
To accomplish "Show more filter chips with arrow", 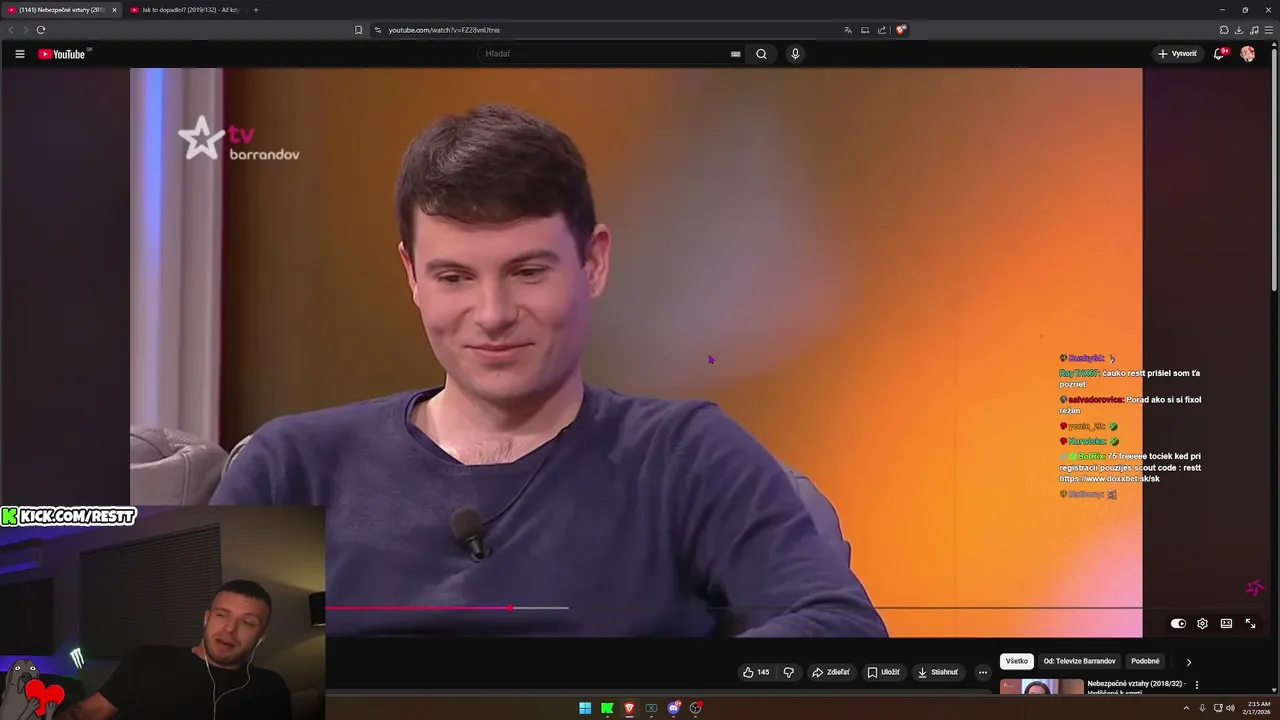I will [1188, 661].
